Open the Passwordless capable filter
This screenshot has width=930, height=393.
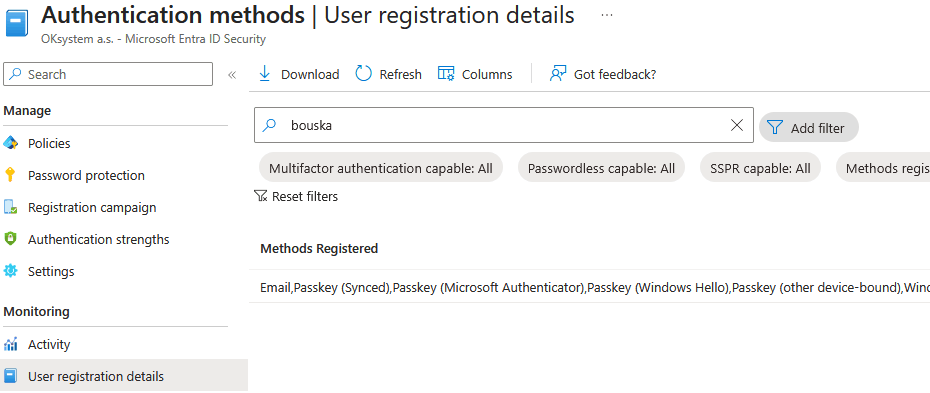coord(601,168)
